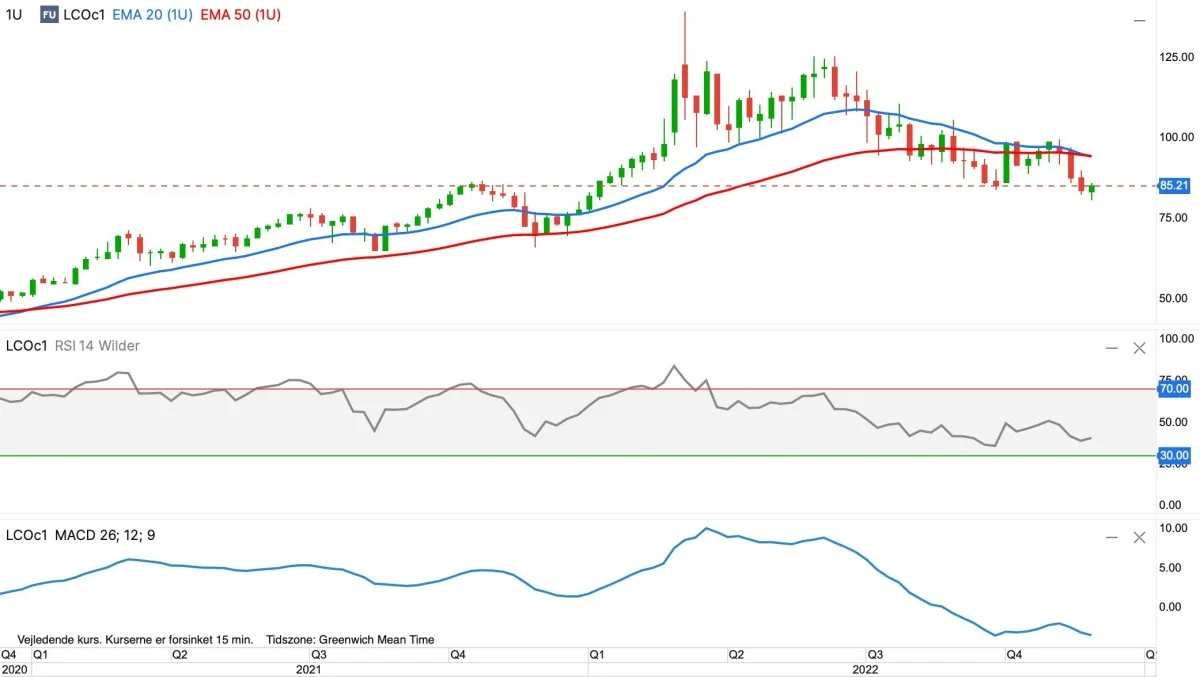Click the 125.00 price axis label
The width and height of the screenshot is (1200, 677).
(1176, 57)
